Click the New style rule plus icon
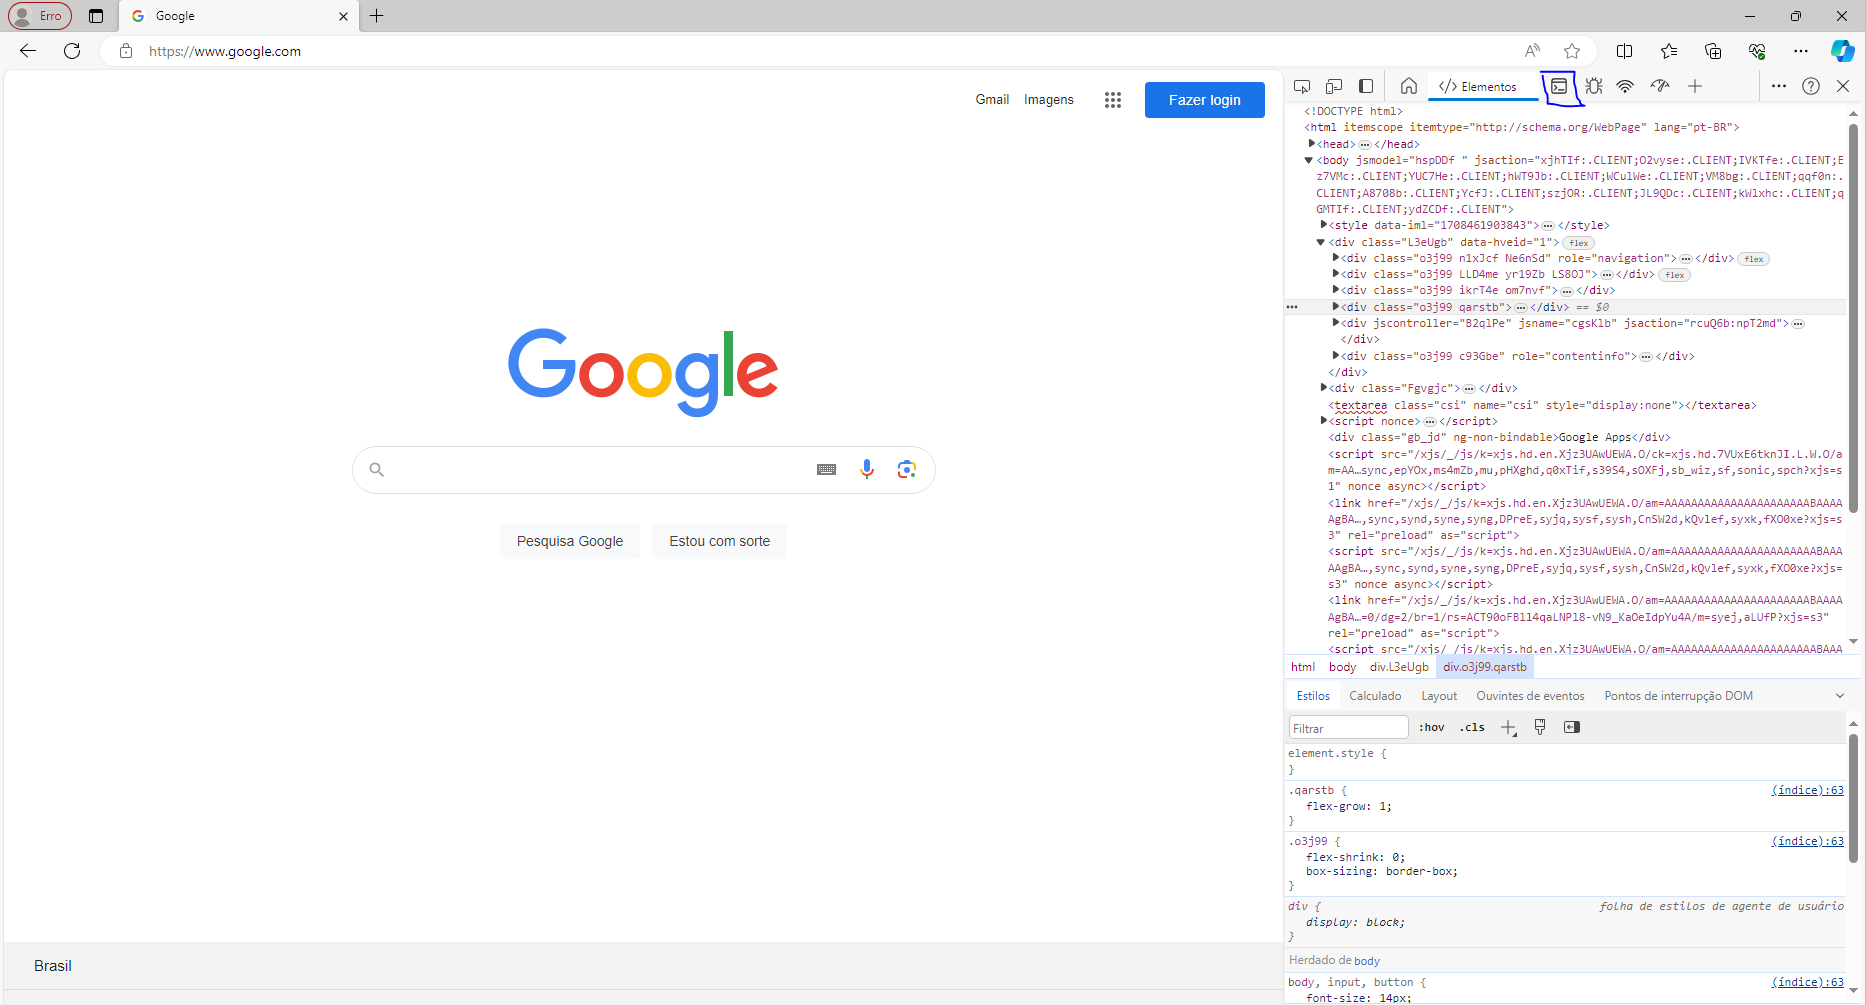The width and height of the screenshot is (1866, 1005). [1508, 728]
